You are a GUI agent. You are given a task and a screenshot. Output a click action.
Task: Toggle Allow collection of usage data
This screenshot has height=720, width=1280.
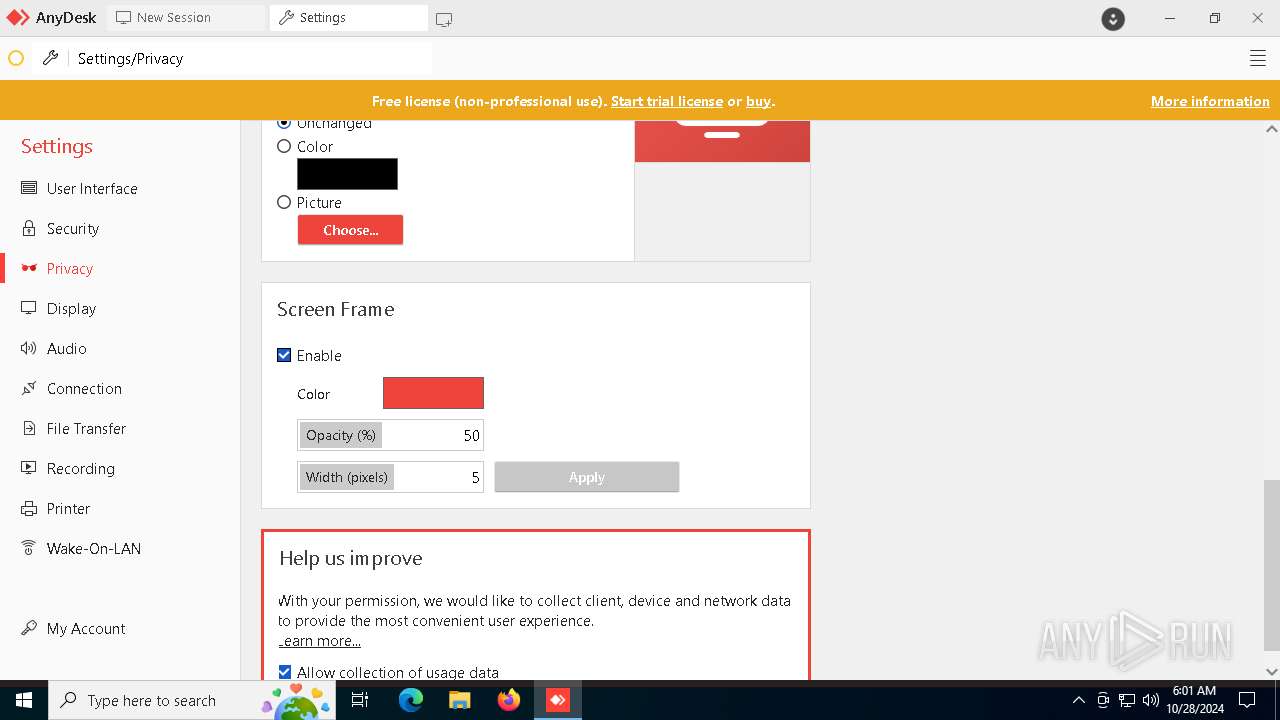tap(285, 673)
